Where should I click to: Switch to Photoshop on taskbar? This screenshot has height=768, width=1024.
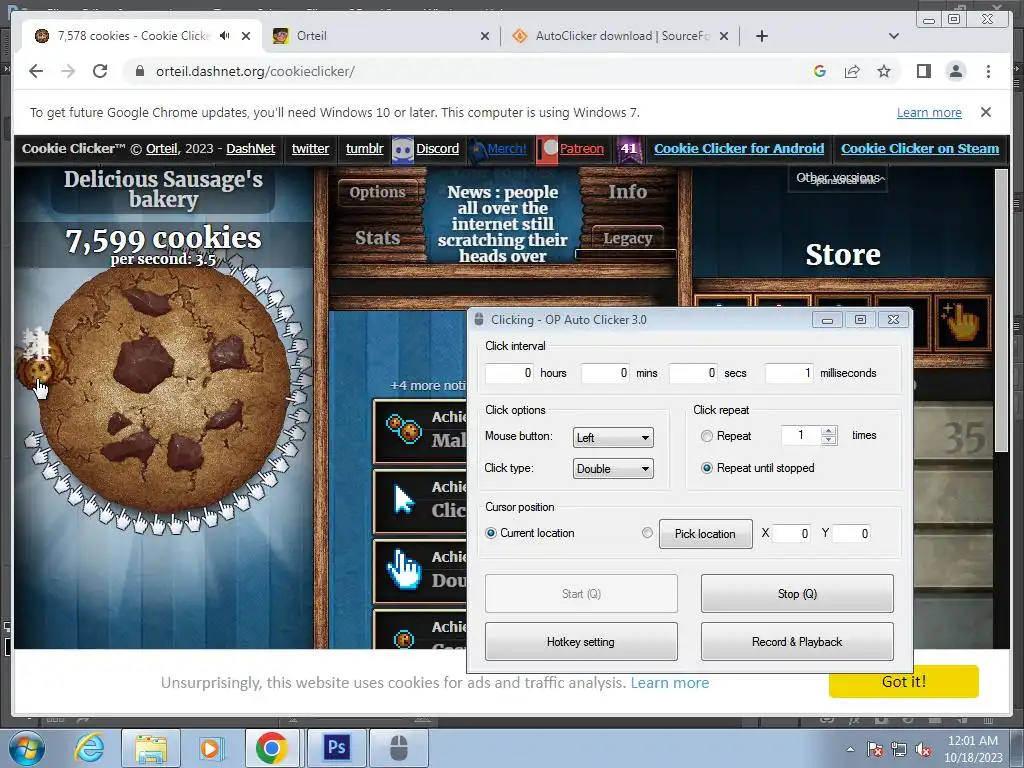pos(336,747)
